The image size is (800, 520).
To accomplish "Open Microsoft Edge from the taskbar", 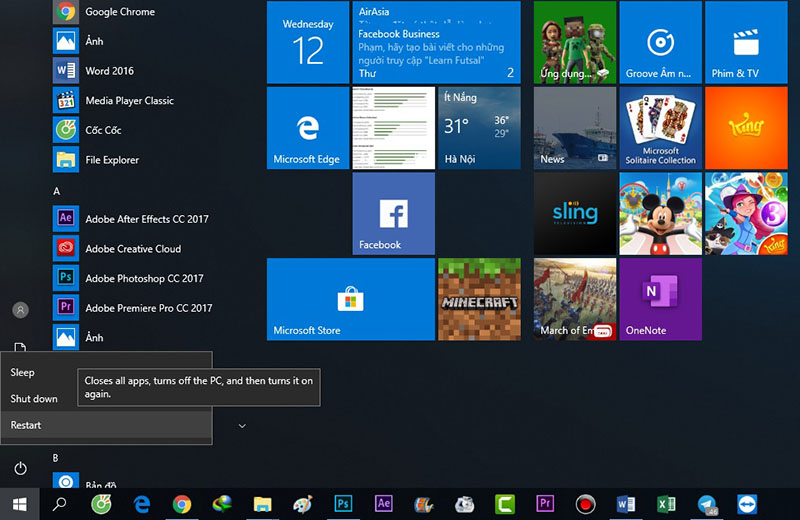I will coord(141,504).
